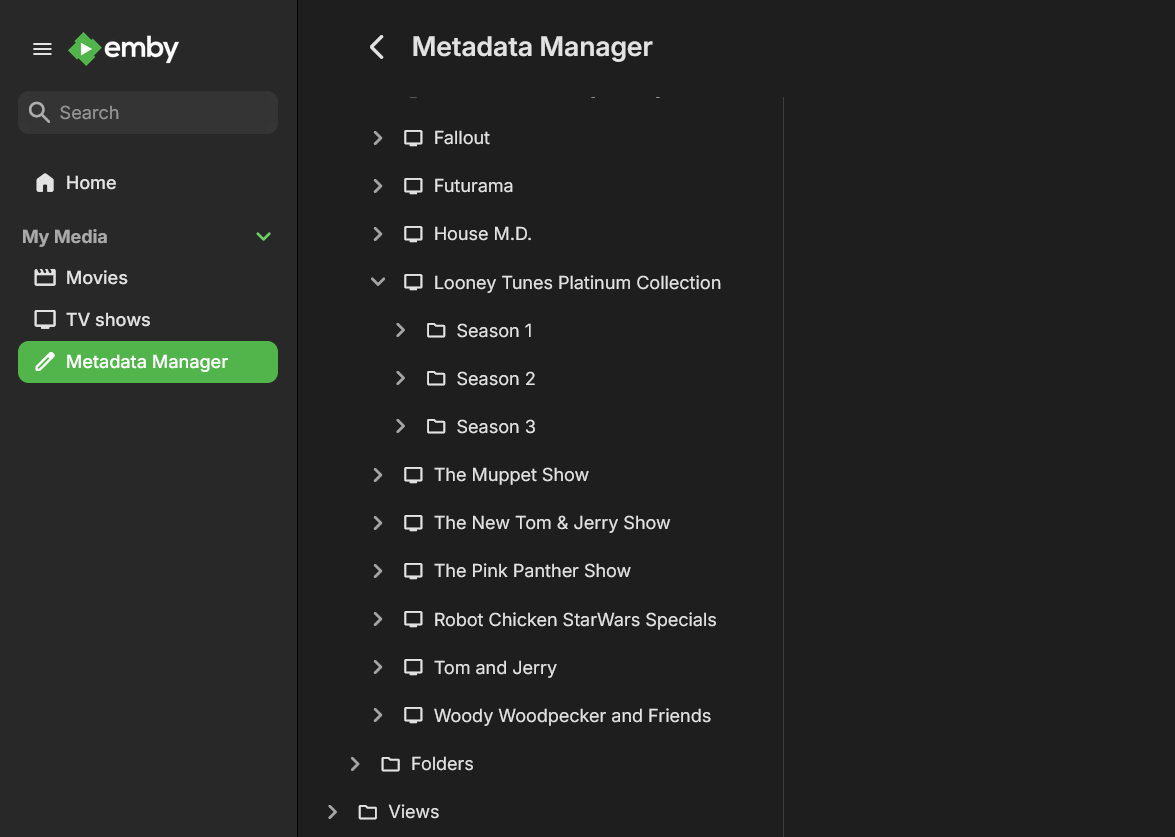Click the Metadata Manager pencil icon
The width and height of the screenshot is (1175, 837).
[x=45, y=362]
